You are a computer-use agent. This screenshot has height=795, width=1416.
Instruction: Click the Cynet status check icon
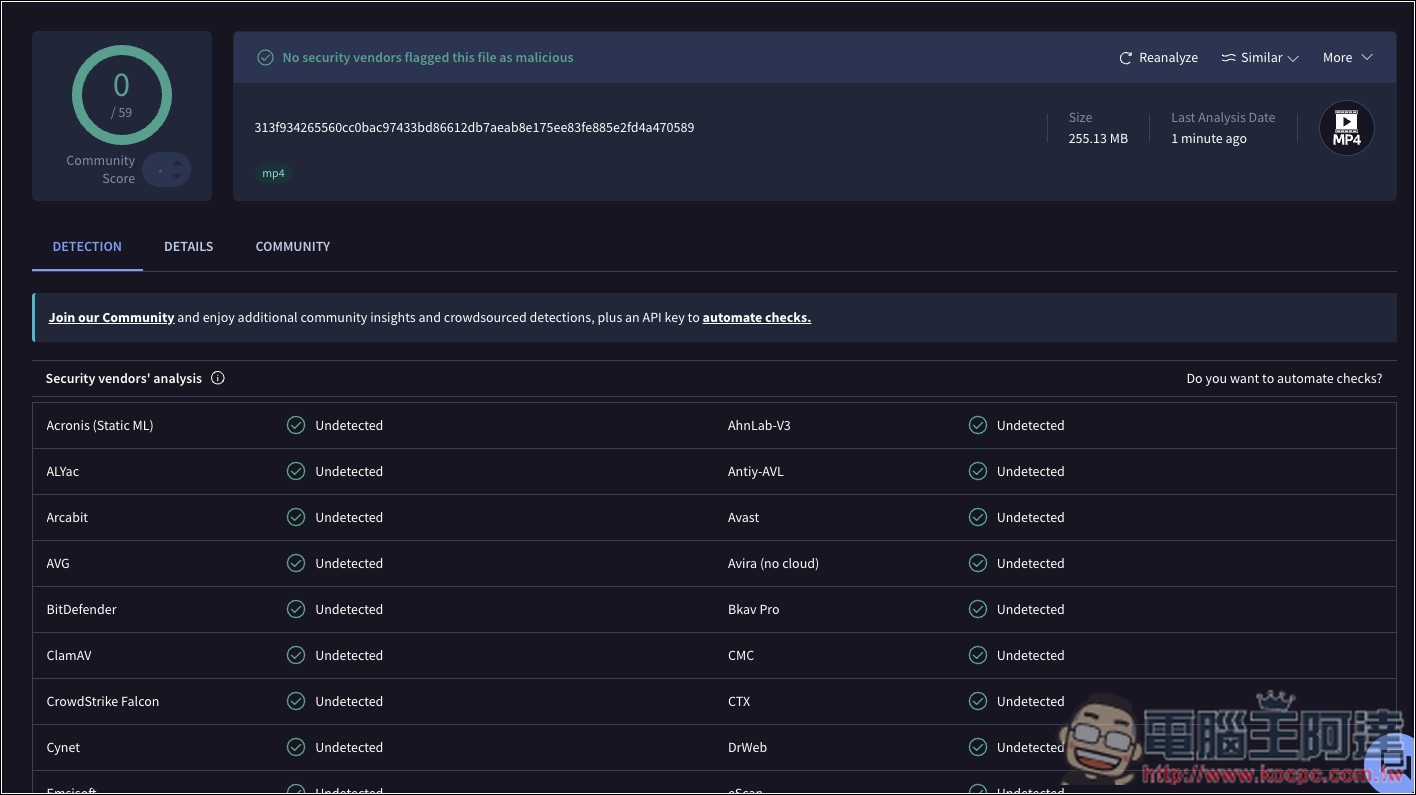(296, 747)
